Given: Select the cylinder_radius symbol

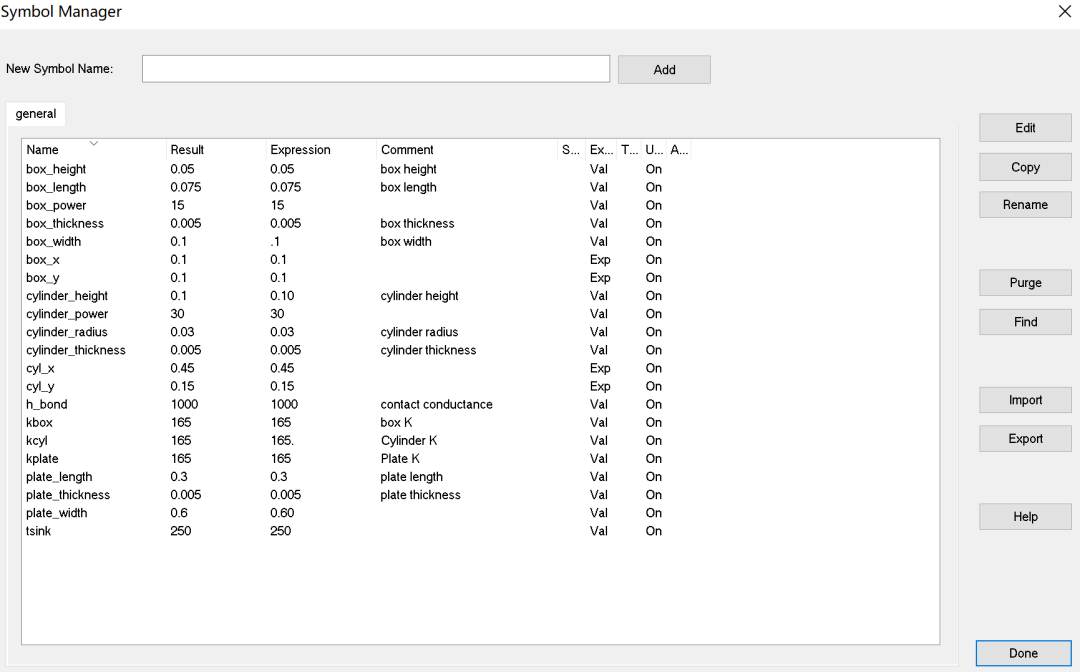Looking at the screenshot, I should point(67,332).
